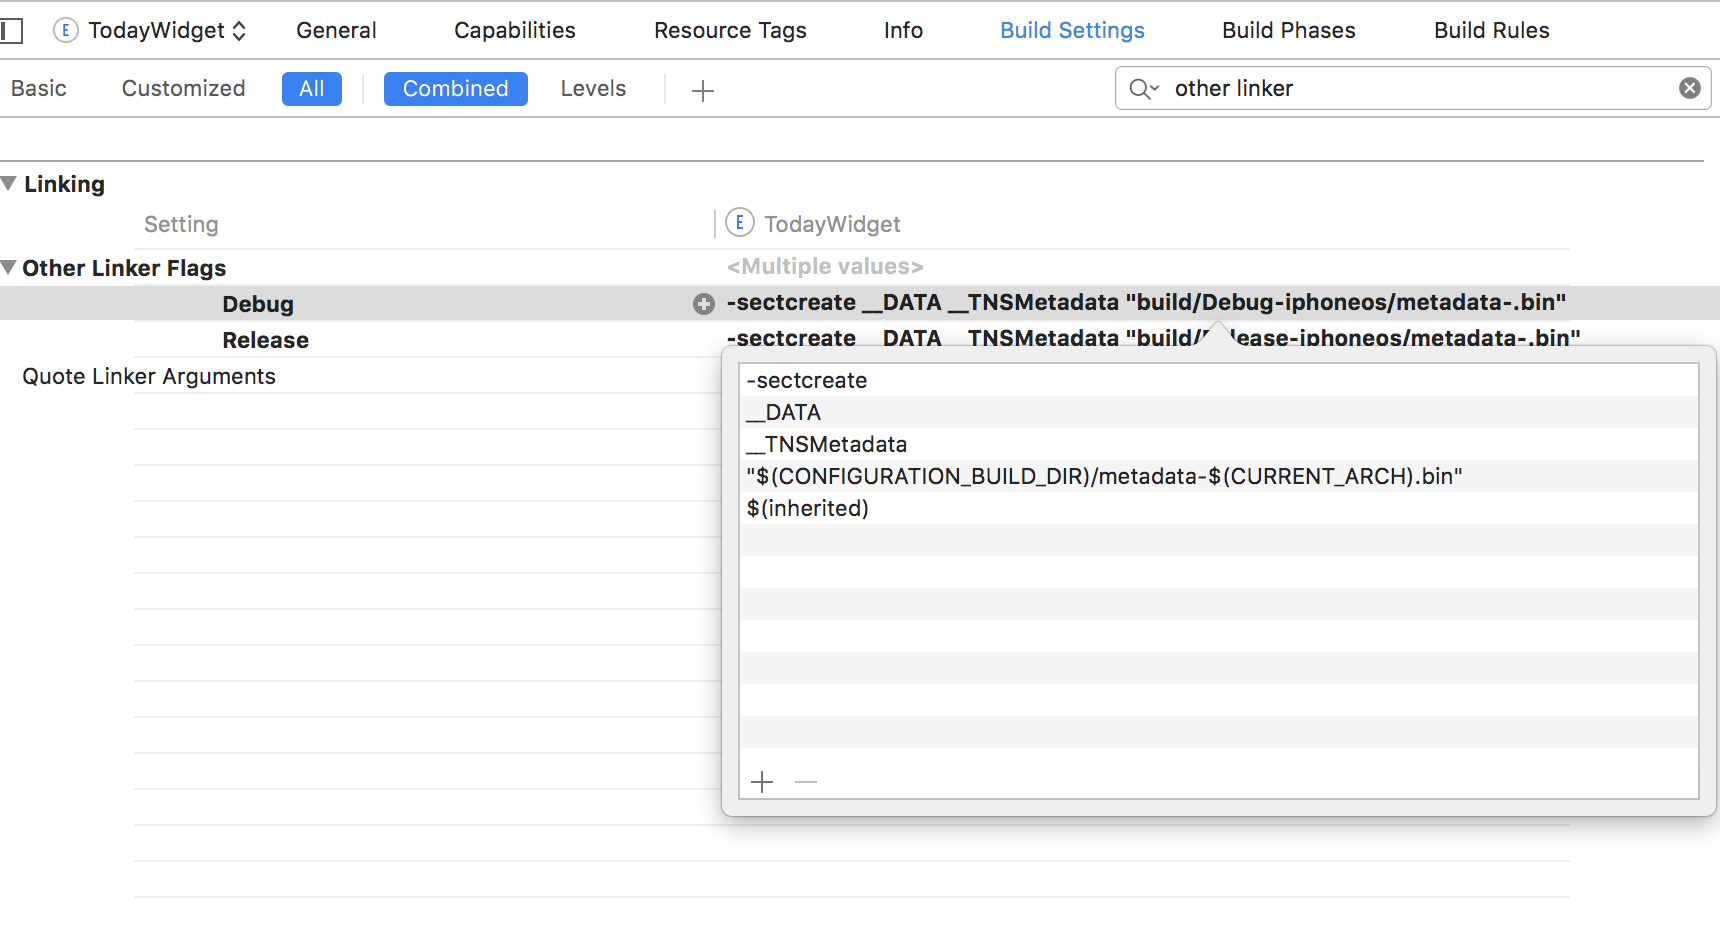Switch to Levels view

[593, 89]
